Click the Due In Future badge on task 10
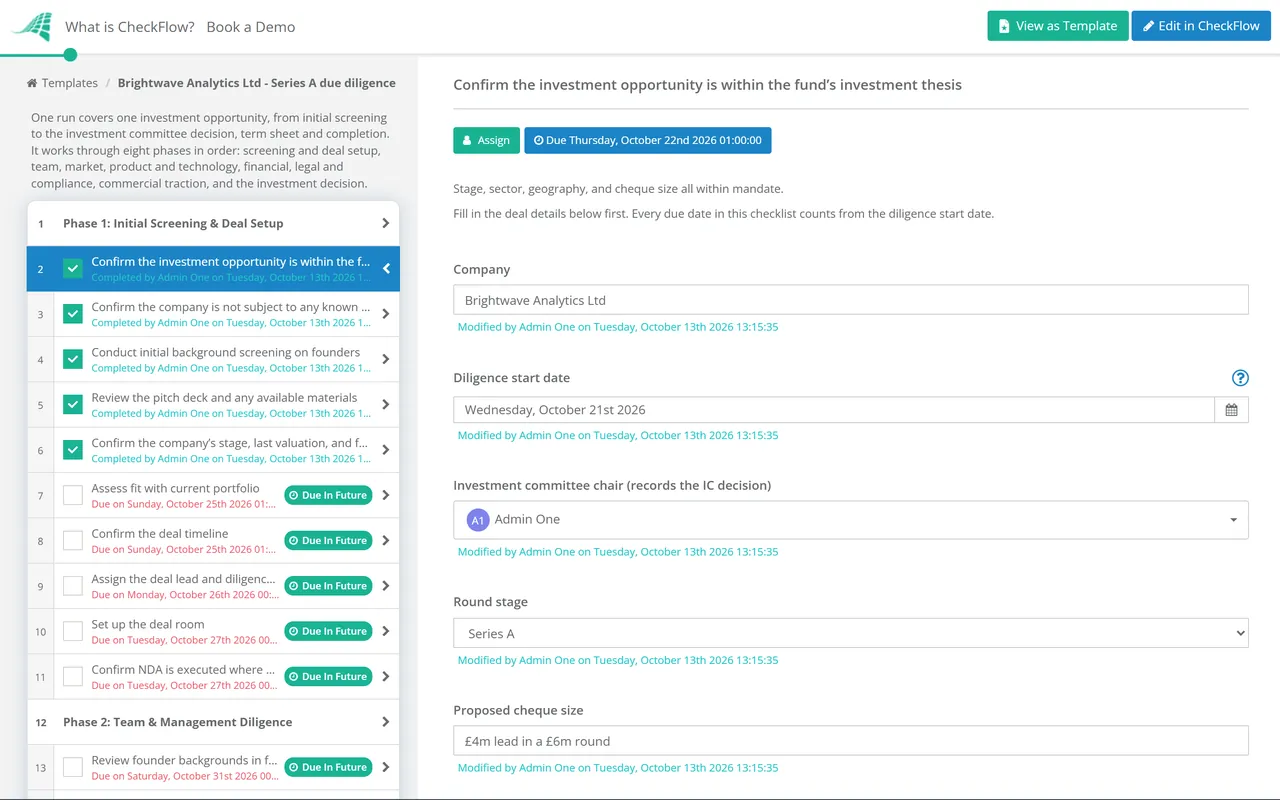Screen dimensions: 1280x800 tap(328, 631)
